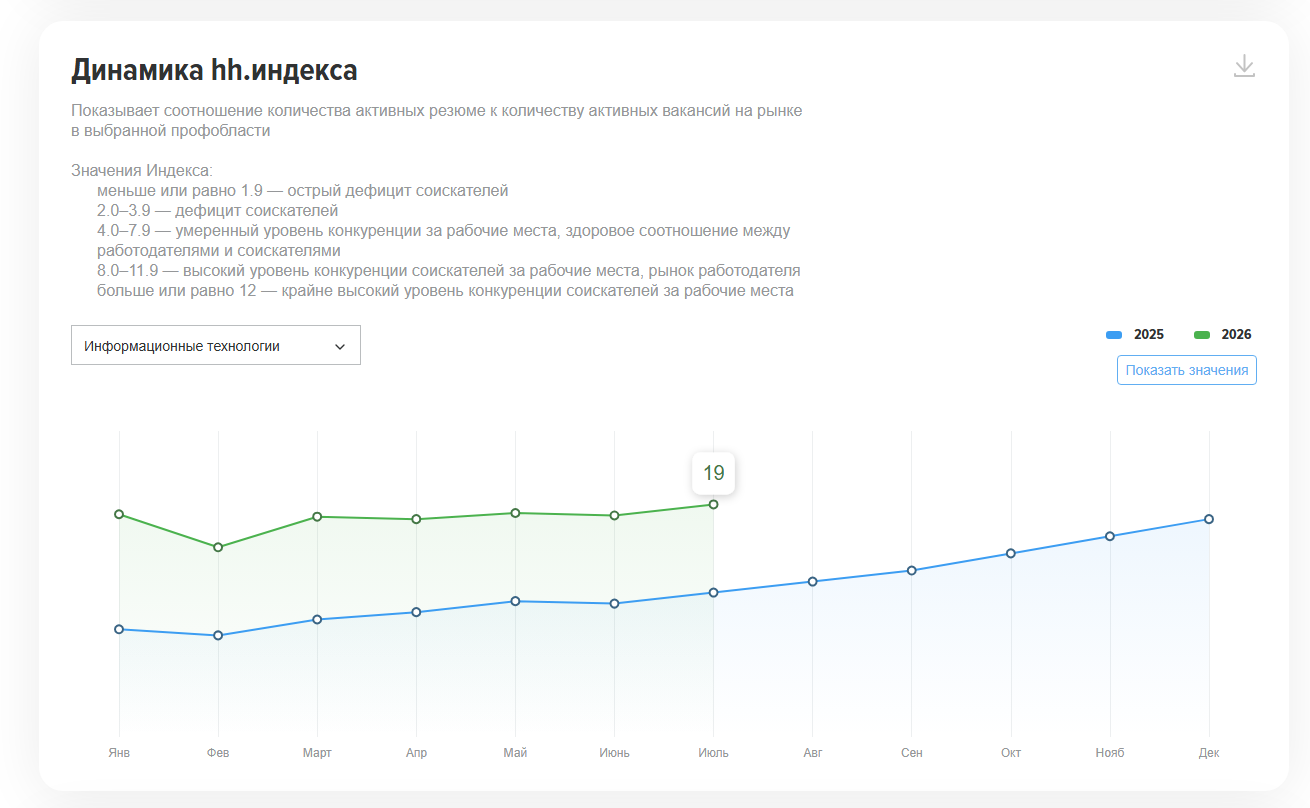The width and height of the screenshot is (1310, 808).
Task: Select the 2026 green point for Июнь
Action: coord(614,515)
